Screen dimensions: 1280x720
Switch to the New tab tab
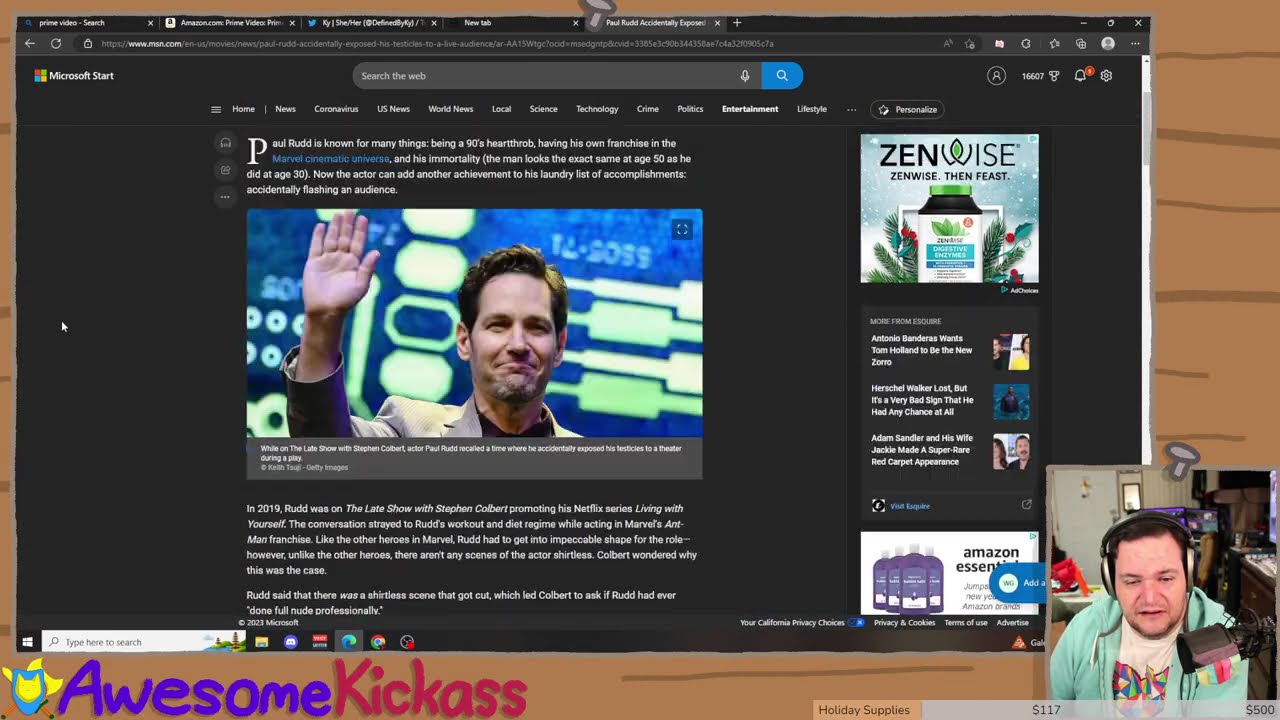pos(513,22)
